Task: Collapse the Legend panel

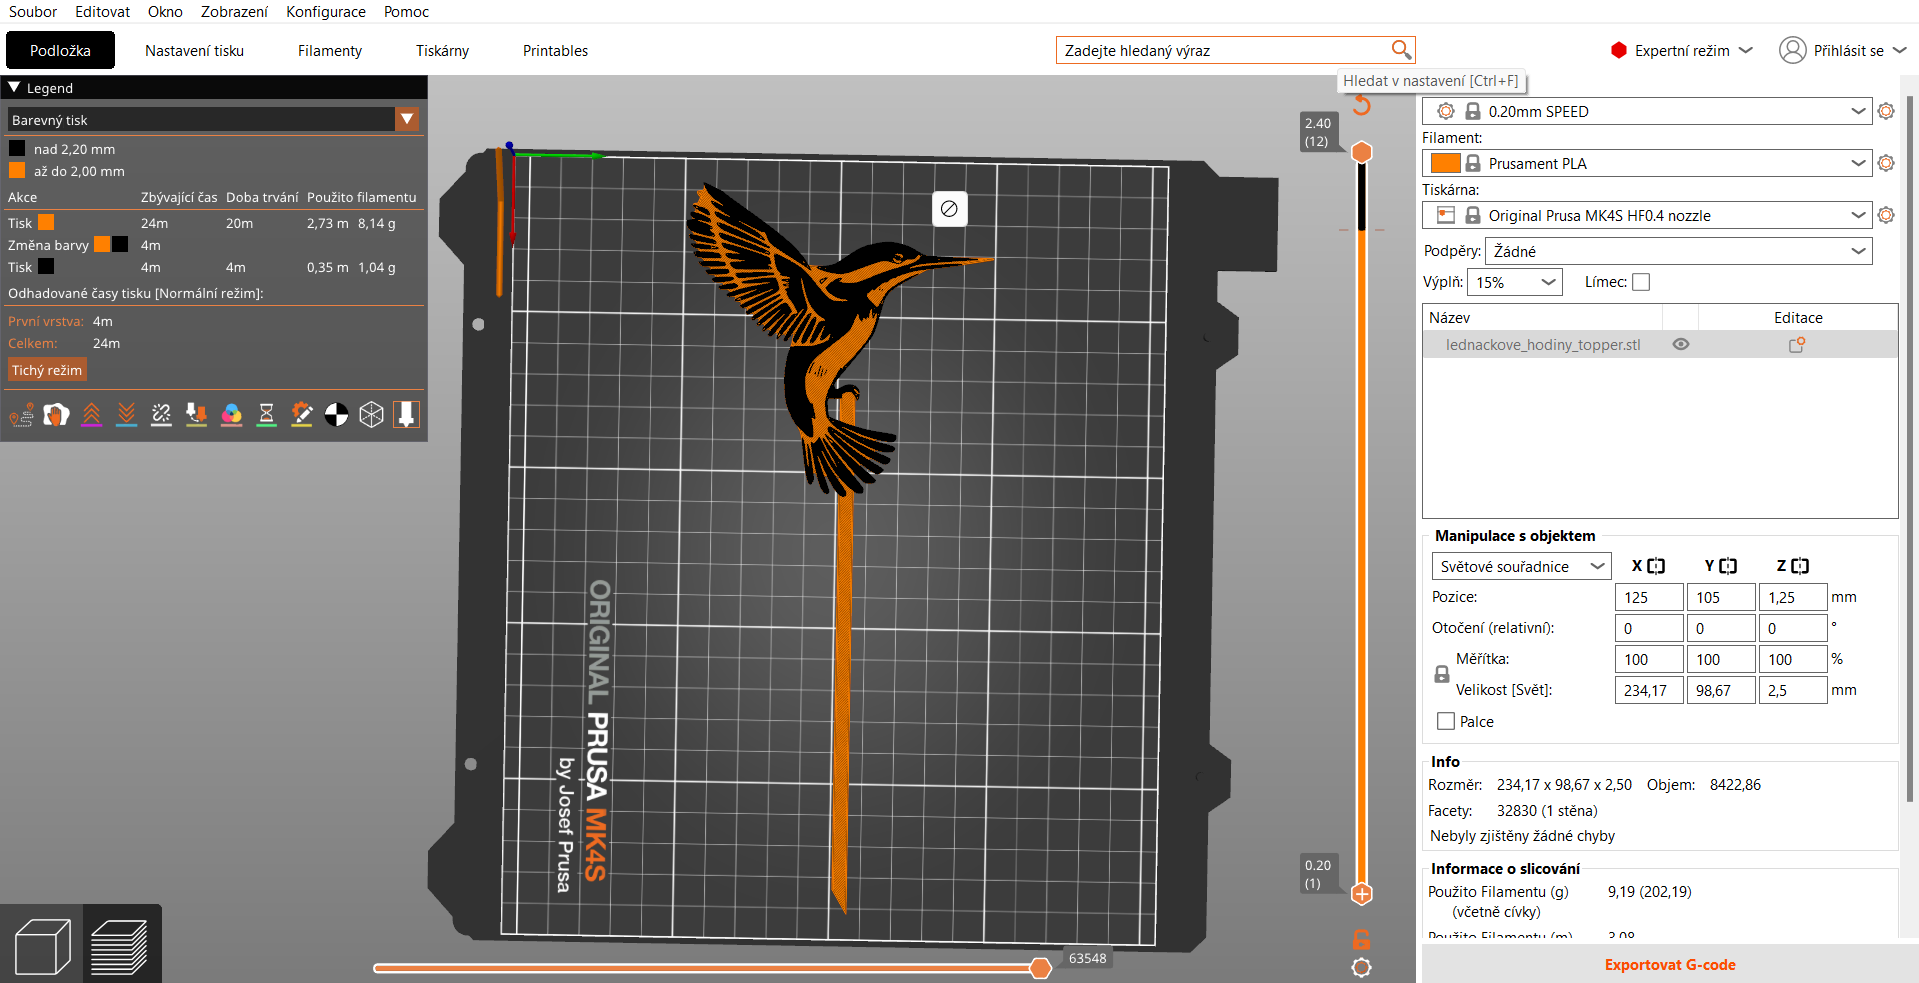Action: (14, 88)
